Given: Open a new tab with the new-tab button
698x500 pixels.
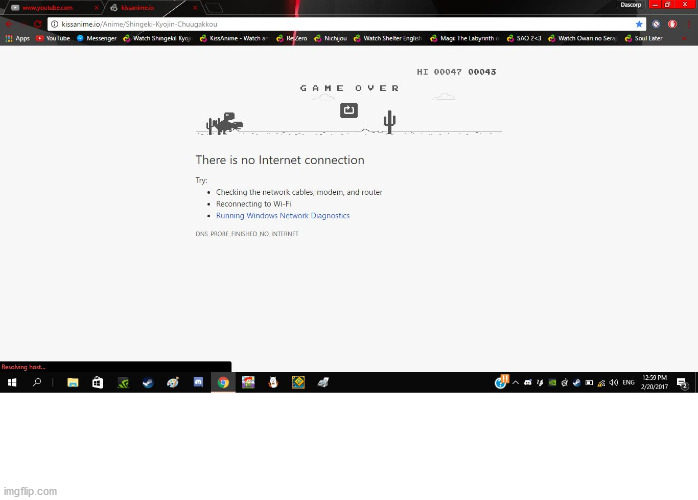Looking at the screenshot, I should 214,8.
